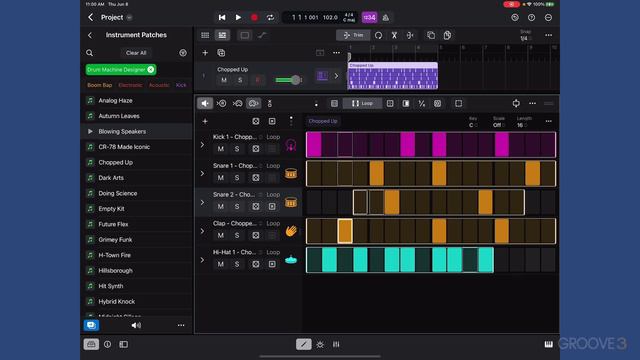640x360 pixels.
Task: Expand the Clap row
Action: click(202, 231)
